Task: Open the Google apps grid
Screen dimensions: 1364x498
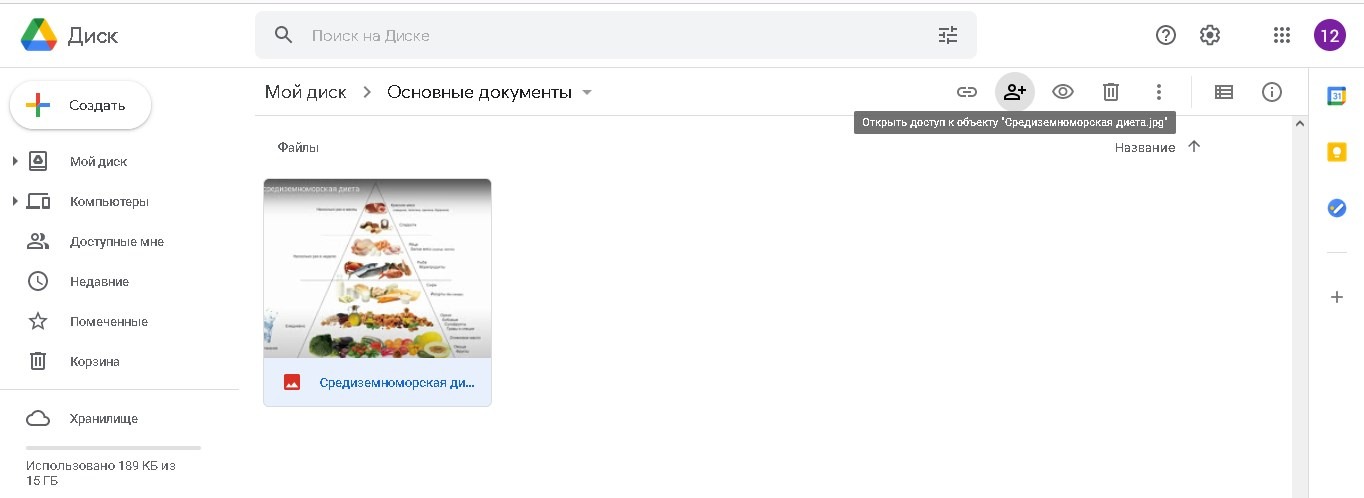Action: (1282, 35)
